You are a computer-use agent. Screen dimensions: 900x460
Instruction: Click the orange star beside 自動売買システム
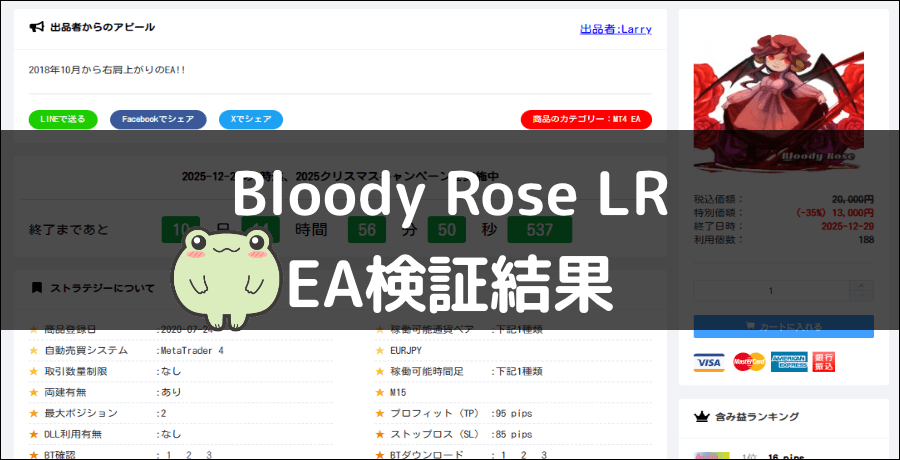click(x=34, y=351)
